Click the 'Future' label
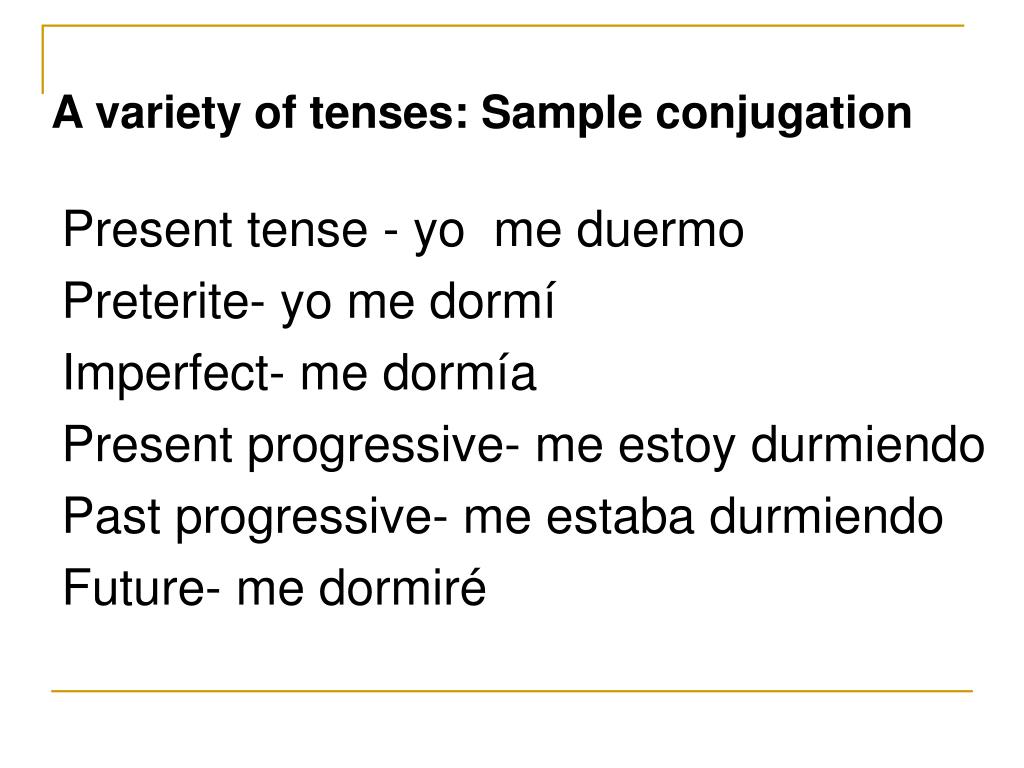Viewport: 1024px width, 768px height. 135,588
